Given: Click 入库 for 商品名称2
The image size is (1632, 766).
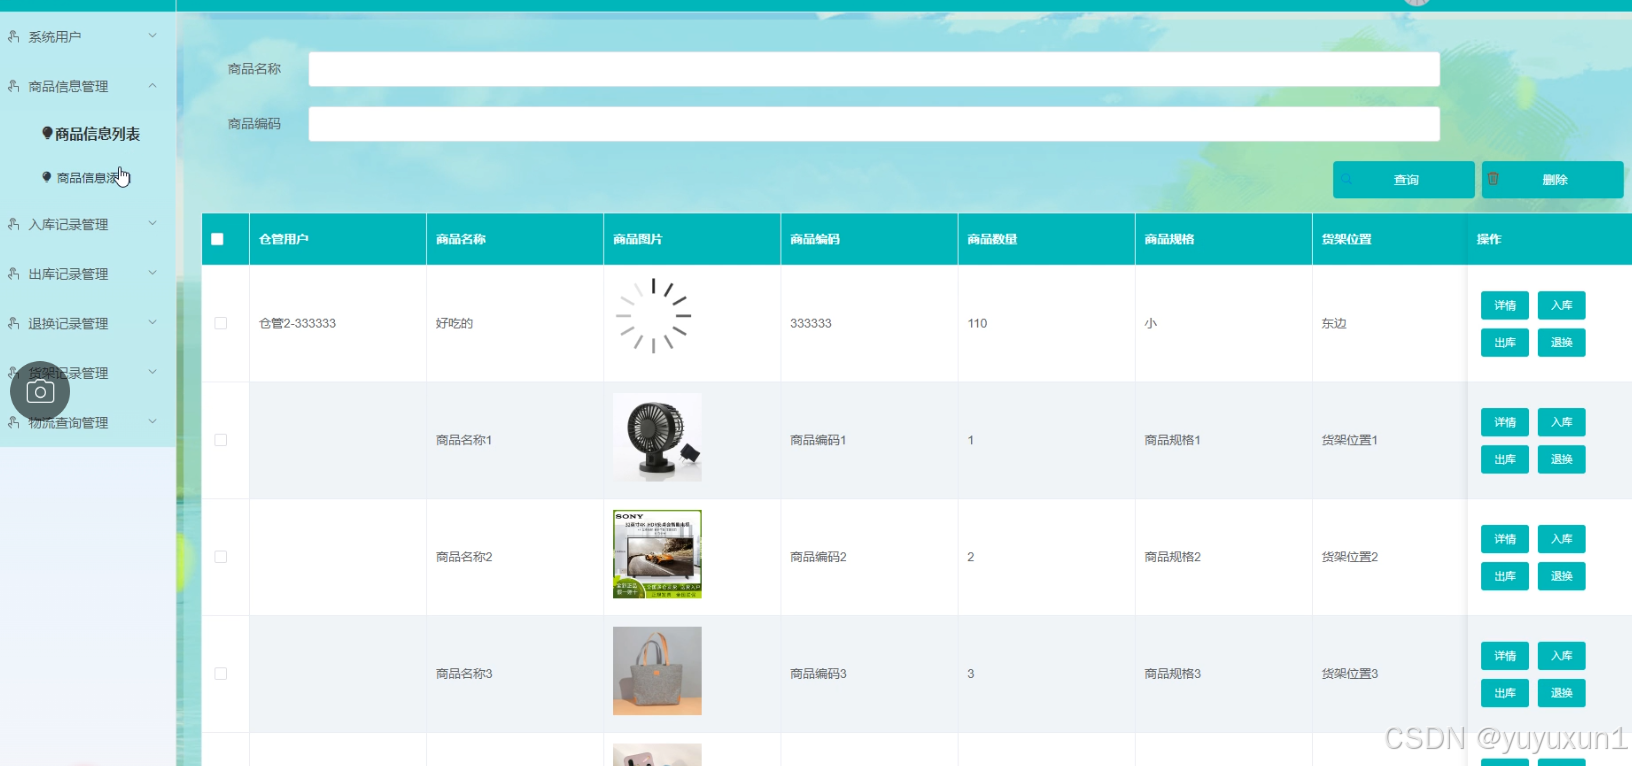Looking at the screenshot, I should tap(1561, 540).
